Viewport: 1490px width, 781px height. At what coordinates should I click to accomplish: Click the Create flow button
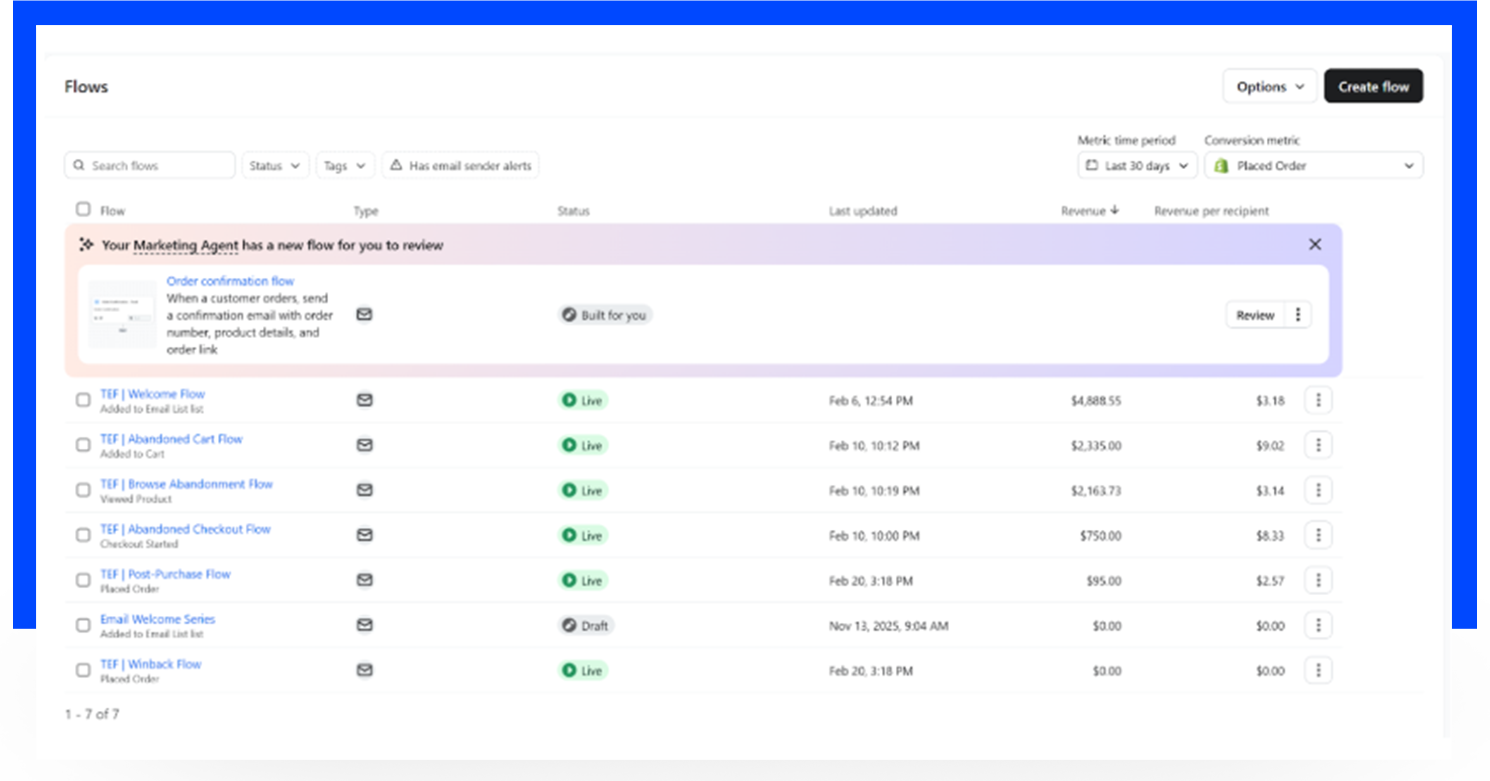click(x=1373, y=87)
